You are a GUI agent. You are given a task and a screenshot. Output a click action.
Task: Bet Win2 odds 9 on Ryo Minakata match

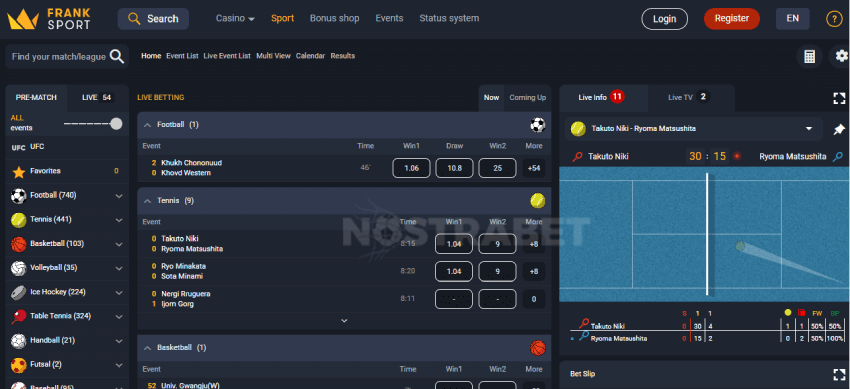point(497,271)
